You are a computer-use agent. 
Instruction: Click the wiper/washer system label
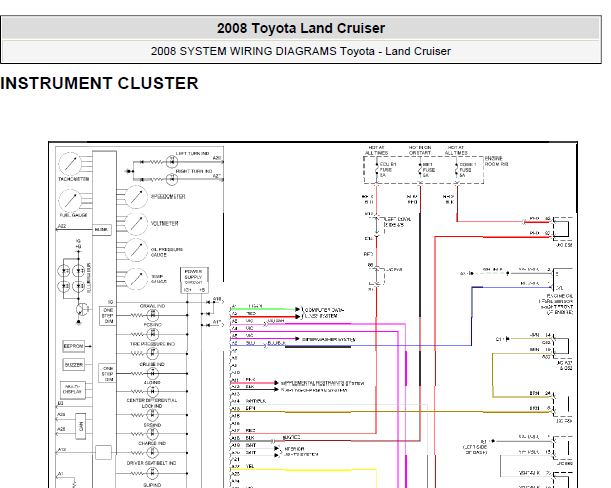pyautogui.click(x=329, y=339)
